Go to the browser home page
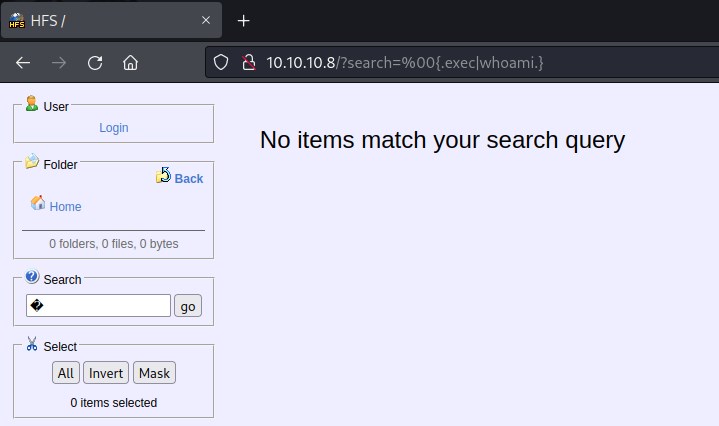 [130, 62]
